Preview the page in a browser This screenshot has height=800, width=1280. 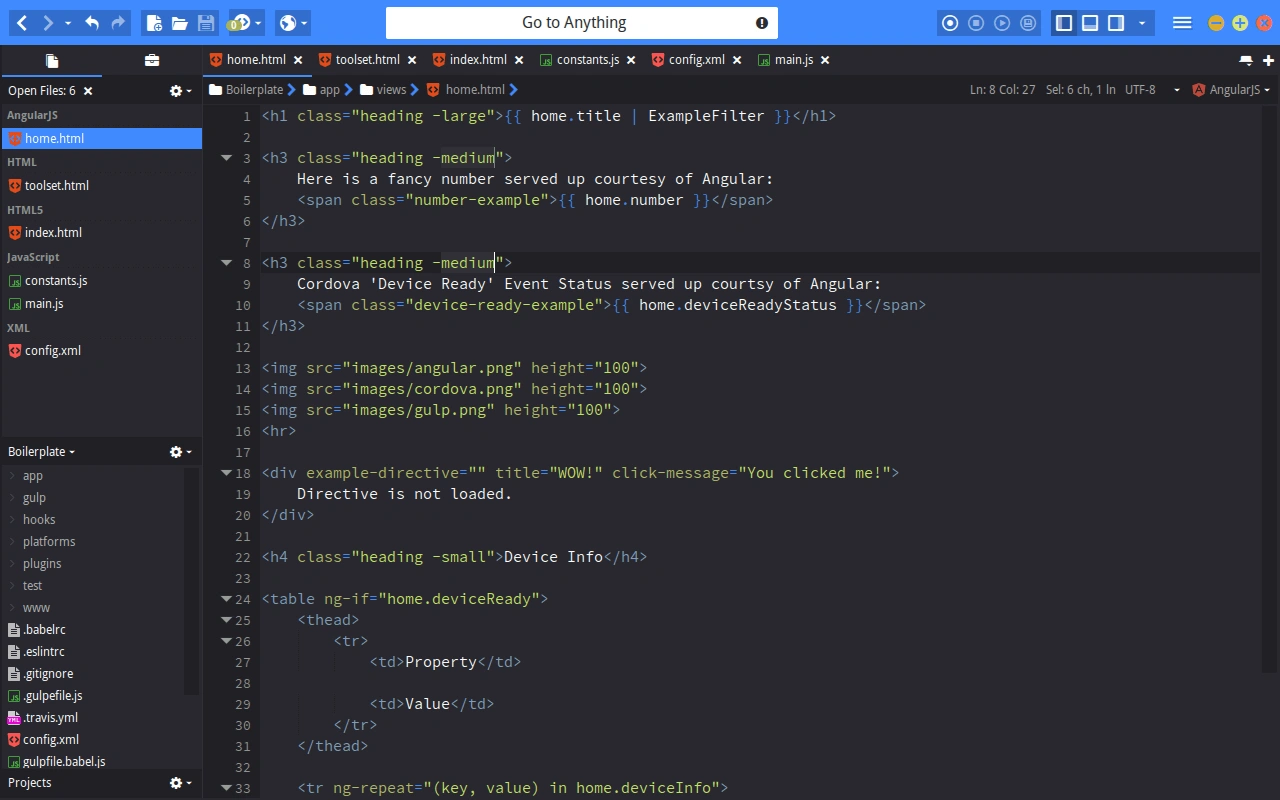point(286,22)
